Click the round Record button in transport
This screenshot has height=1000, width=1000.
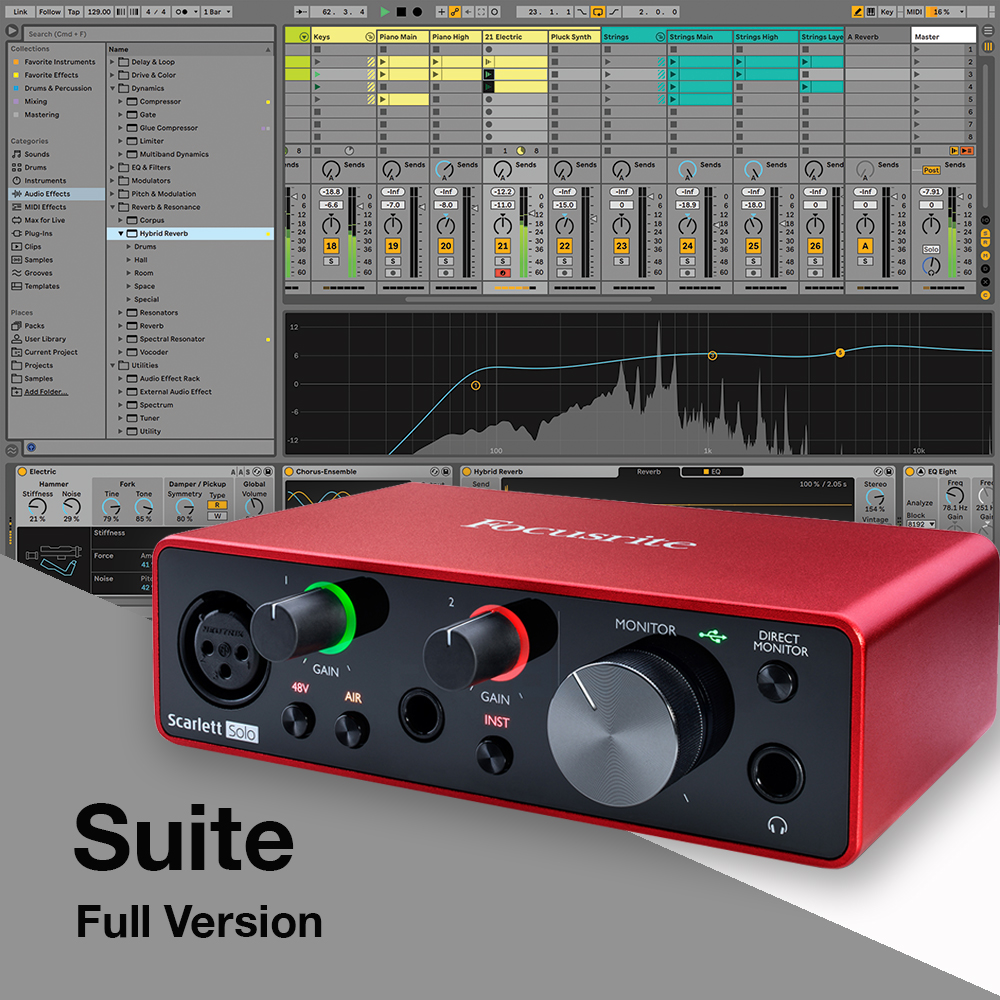coord(417,11)
